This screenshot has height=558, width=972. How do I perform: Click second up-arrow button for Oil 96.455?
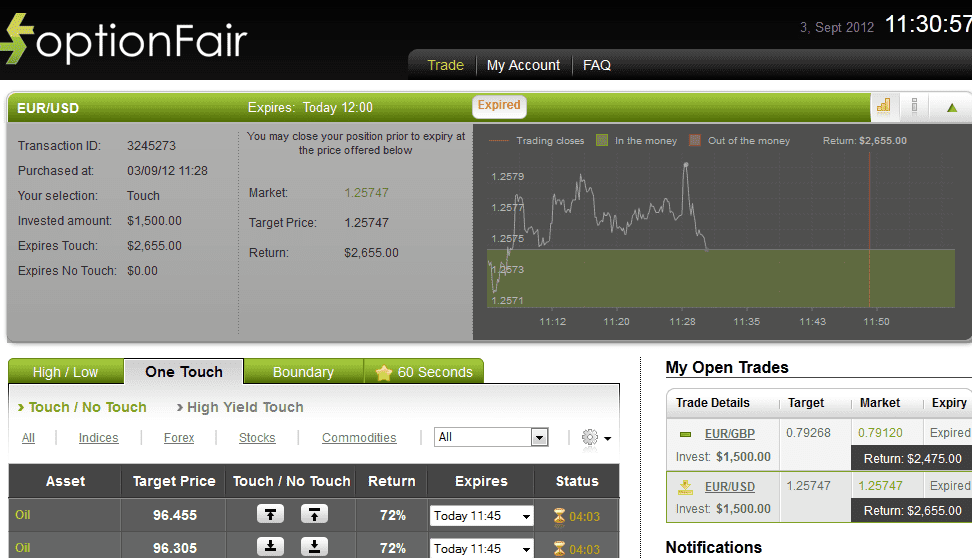(x=314, y=514)
